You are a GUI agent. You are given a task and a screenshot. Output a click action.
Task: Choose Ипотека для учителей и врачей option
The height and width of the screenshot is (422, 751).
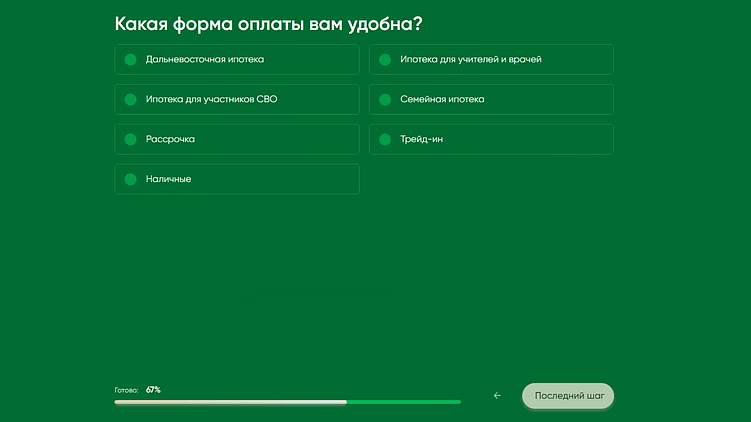(491, 59)
